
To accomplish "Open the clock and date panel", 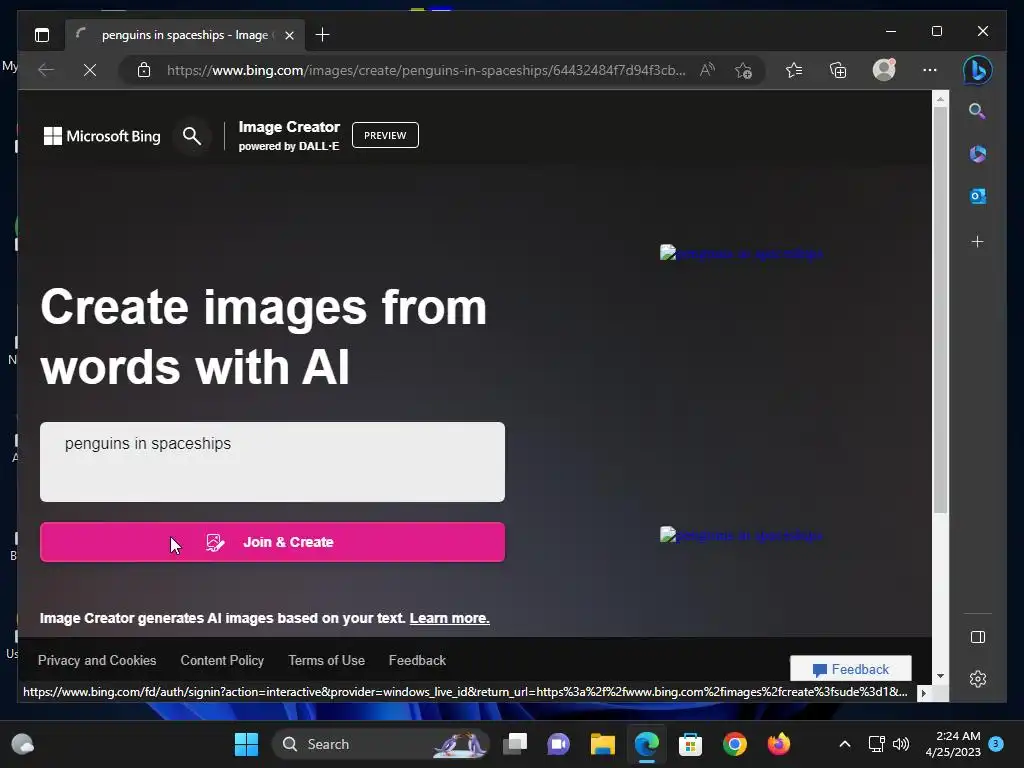I will [953, 744].
